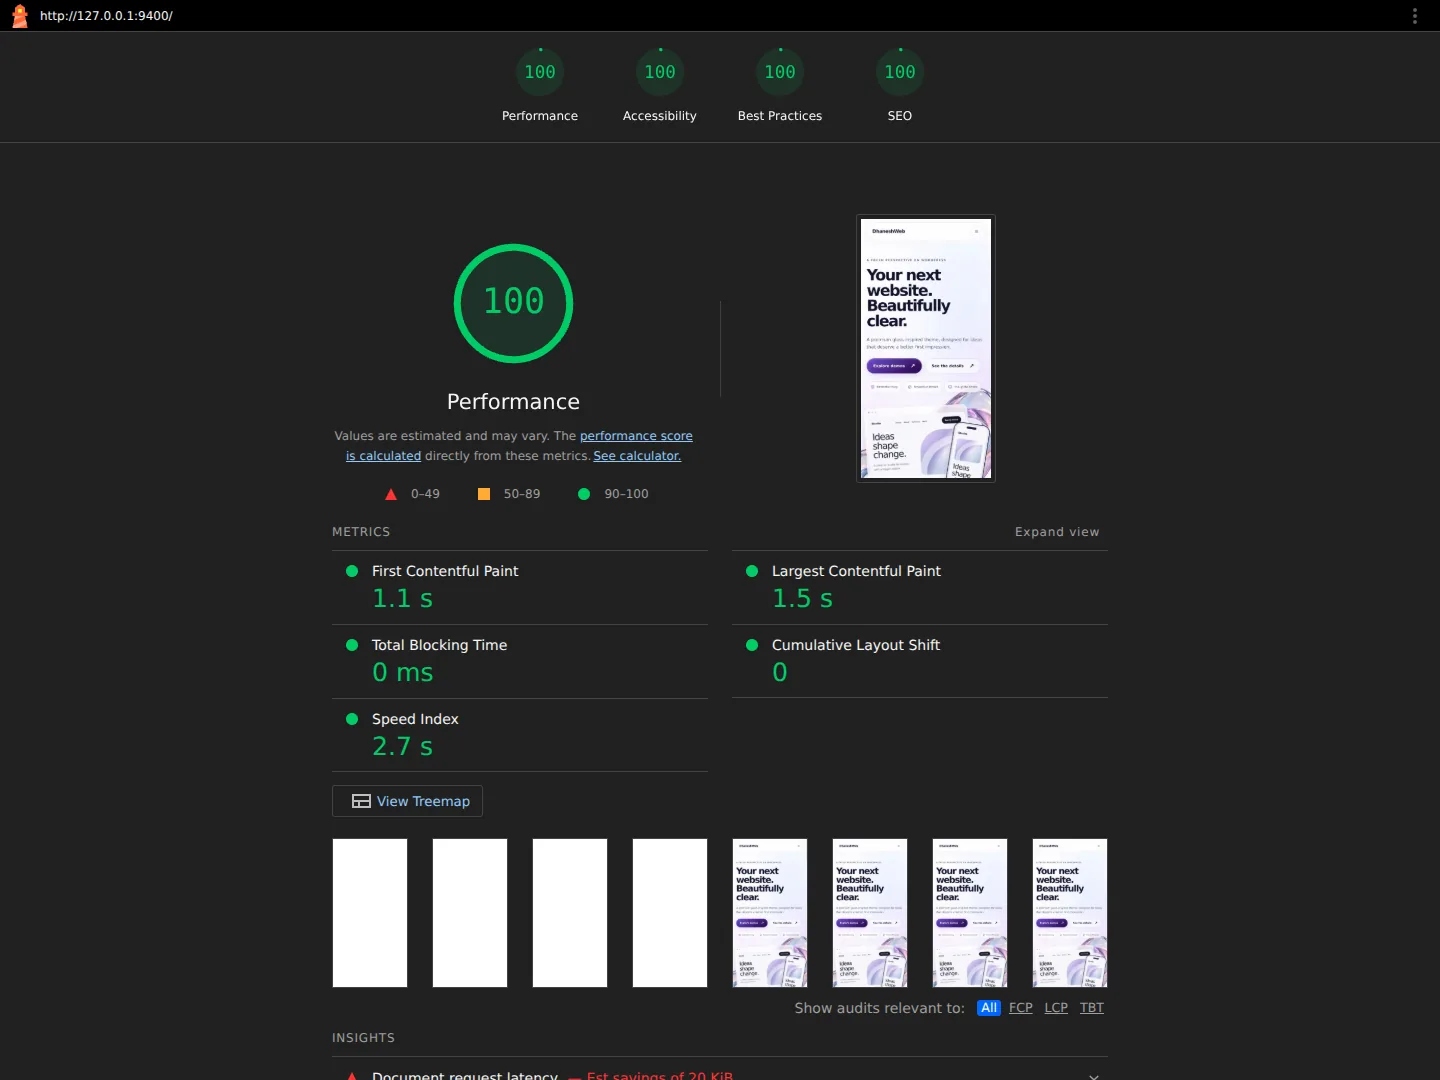The image size is (1440, 1080).
Task: Open the 'is calculated' link
Action: pyautogui.click(x=383, y=456)
